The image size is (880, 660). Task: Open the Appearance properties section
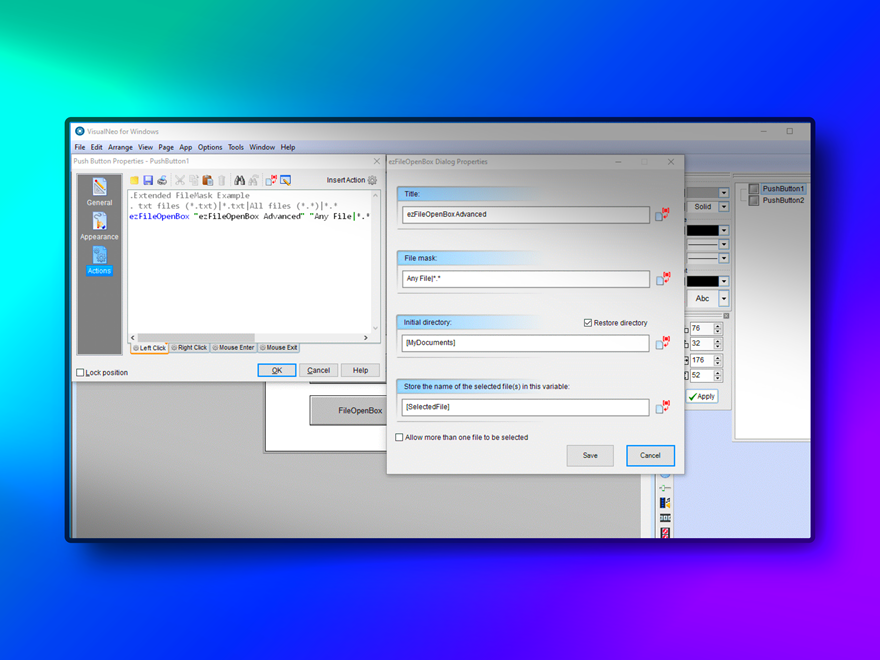click(x=99, y=226)
